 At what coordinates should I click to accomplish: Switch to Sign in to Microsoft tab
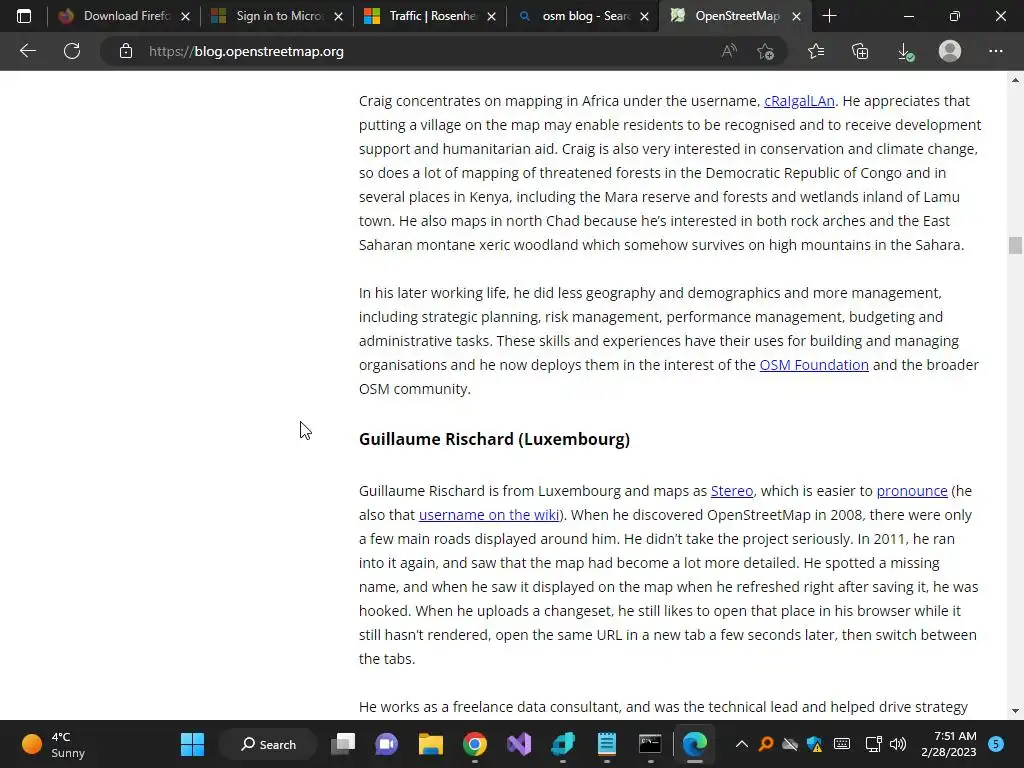[x=277, y=16]
